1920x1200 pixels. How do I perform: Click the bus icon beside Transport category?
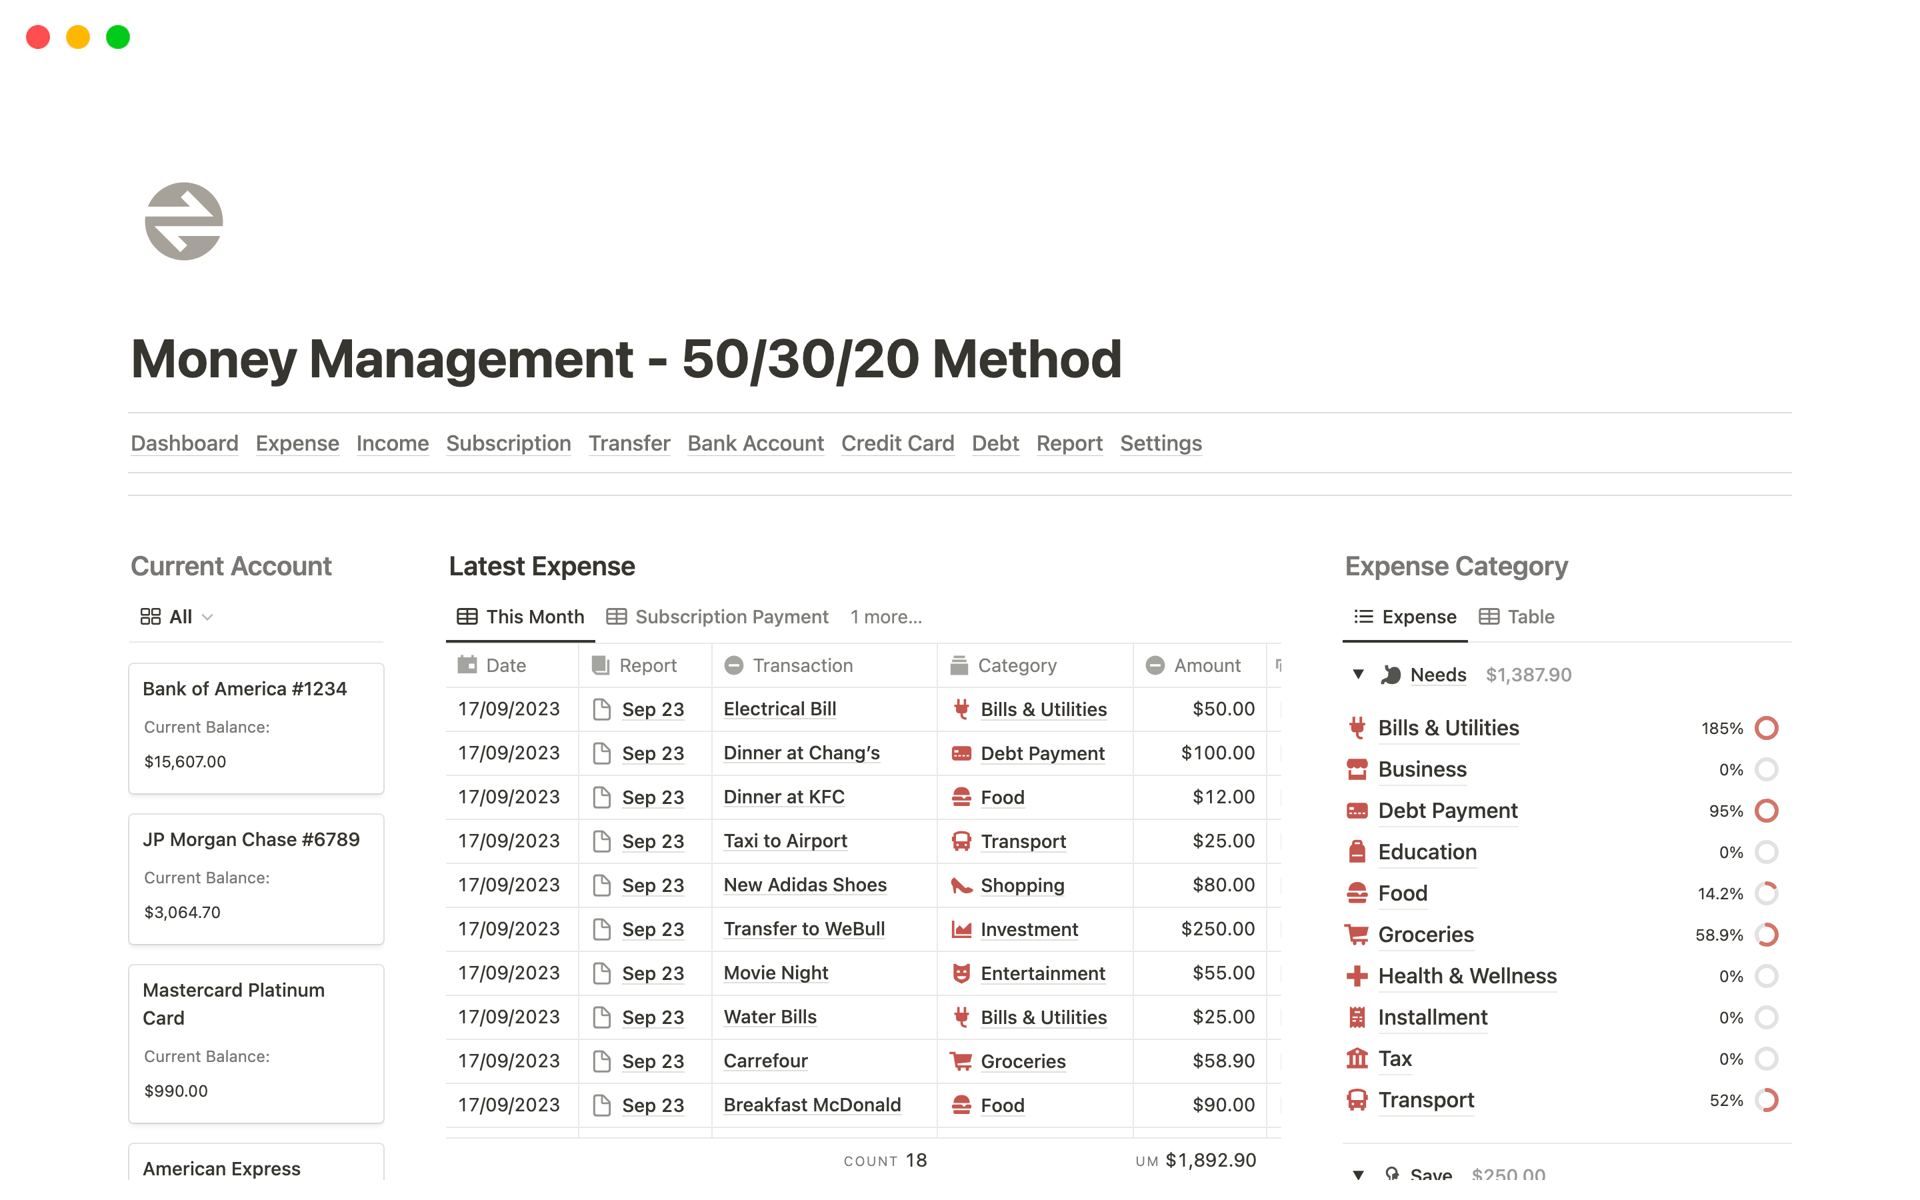coord(1357,1100)
